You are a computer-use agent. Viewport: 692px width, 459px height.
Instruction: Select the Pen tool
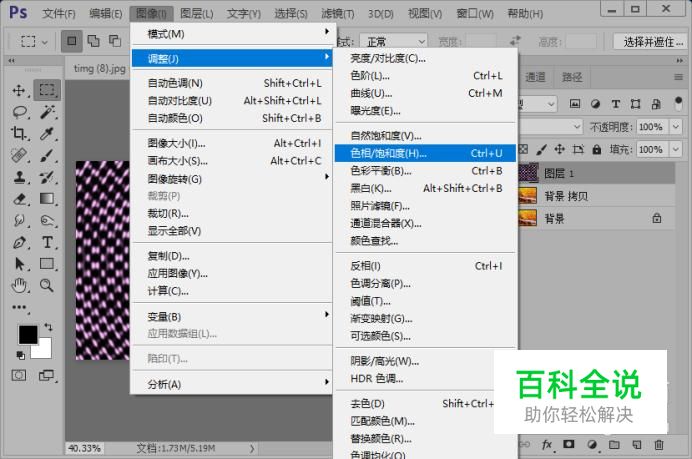point(19,242)
